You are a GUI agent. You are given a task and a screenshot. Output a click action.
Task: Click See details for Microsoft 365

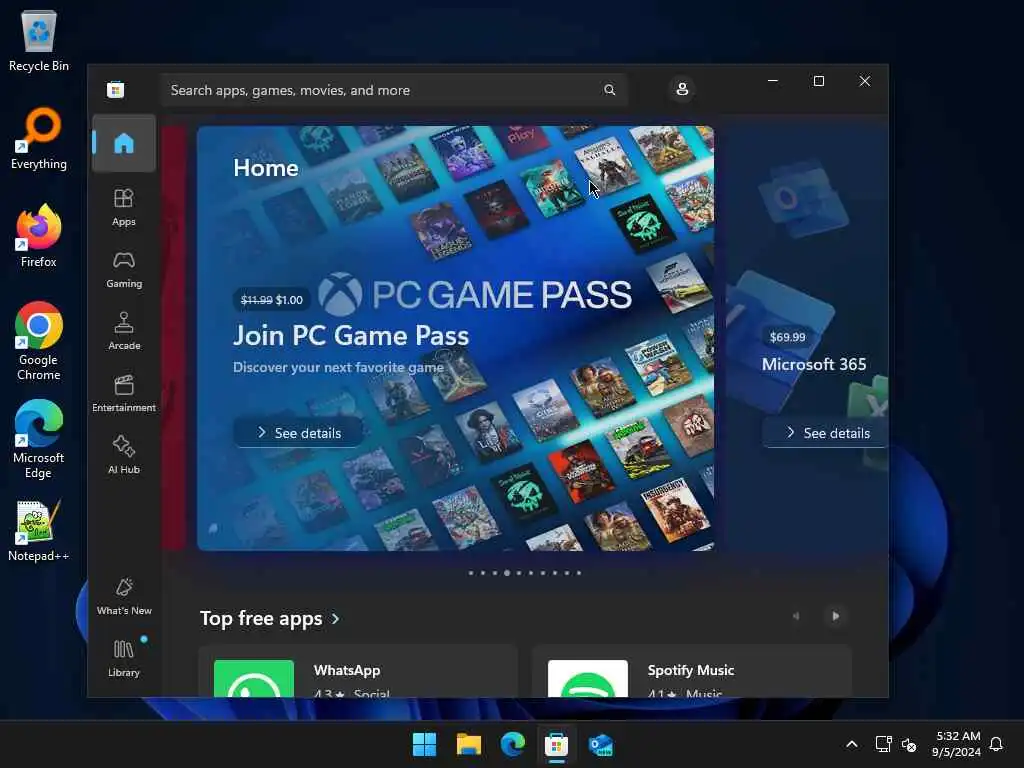tap(826, 432)
